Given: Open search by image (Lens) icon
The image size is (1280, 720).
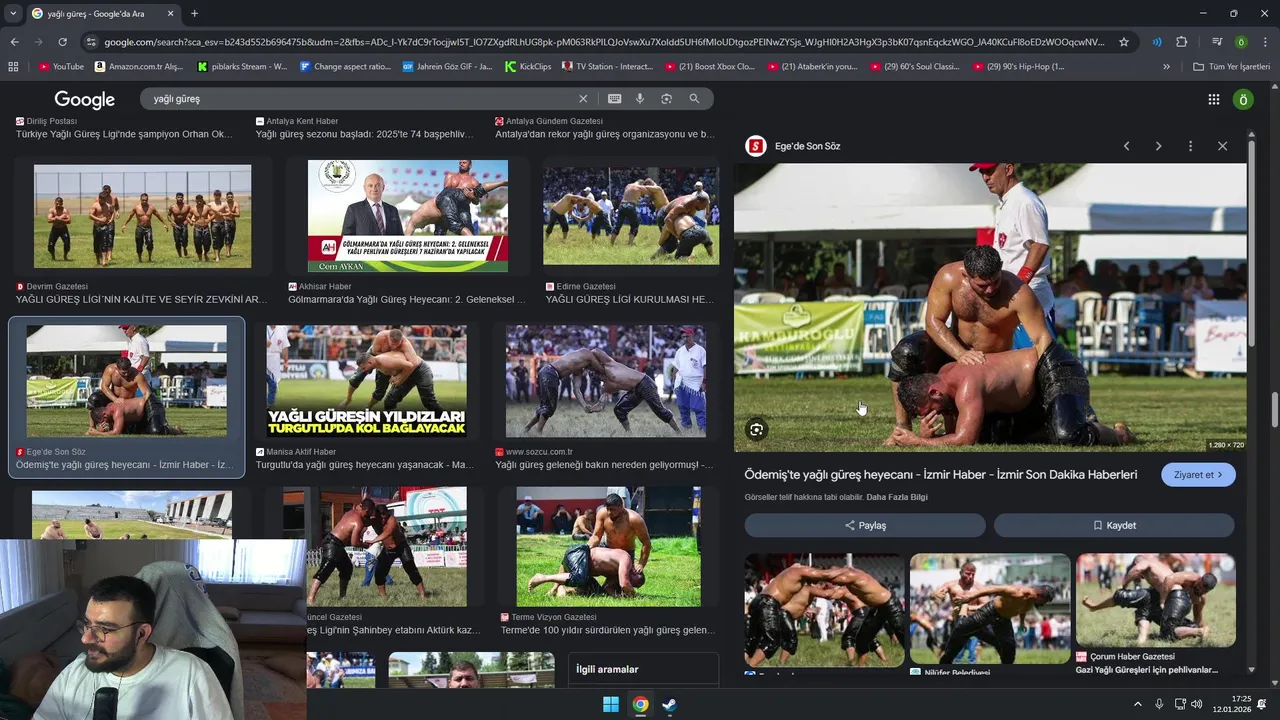Looking at the screenshot, I should [x=666, y=99].
